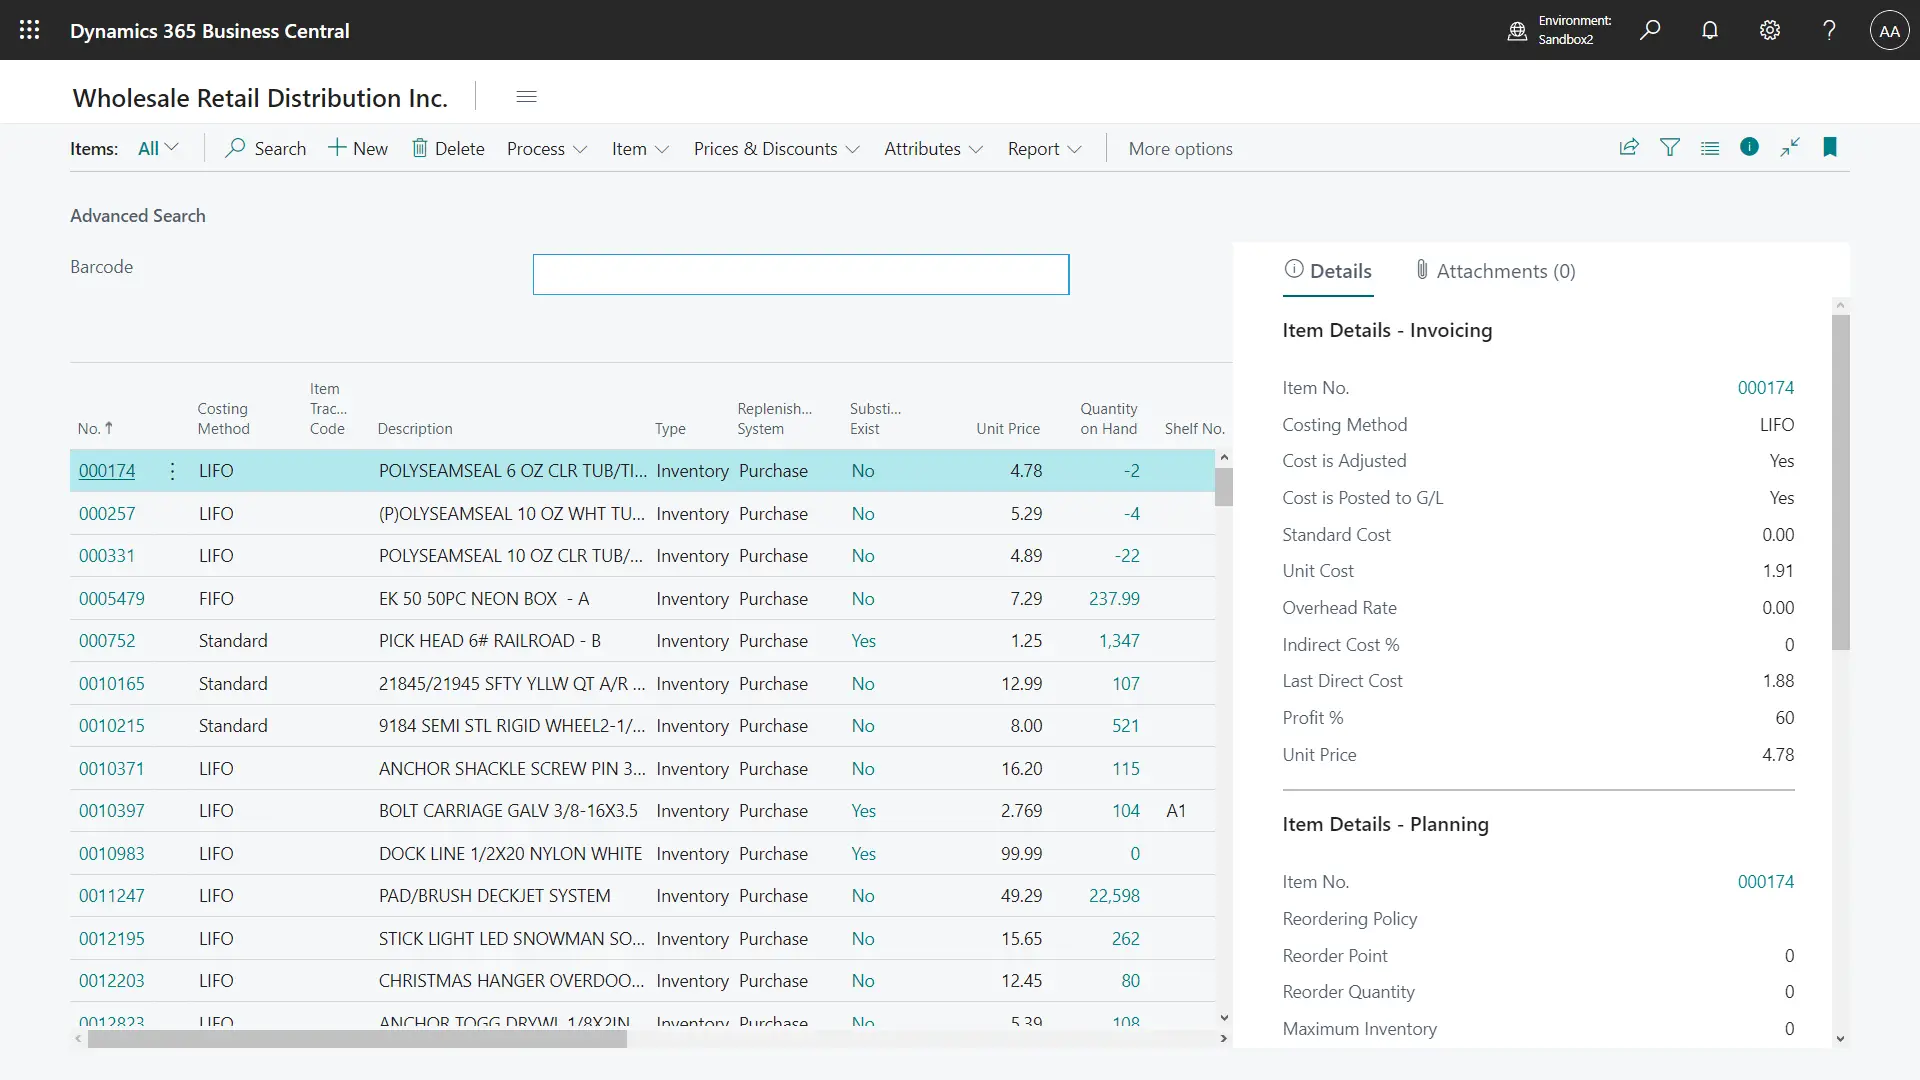The width and height of the screenshot is (1920, 1080).
Task: Expand the Process dropdown menu
Action: point(546,149)
